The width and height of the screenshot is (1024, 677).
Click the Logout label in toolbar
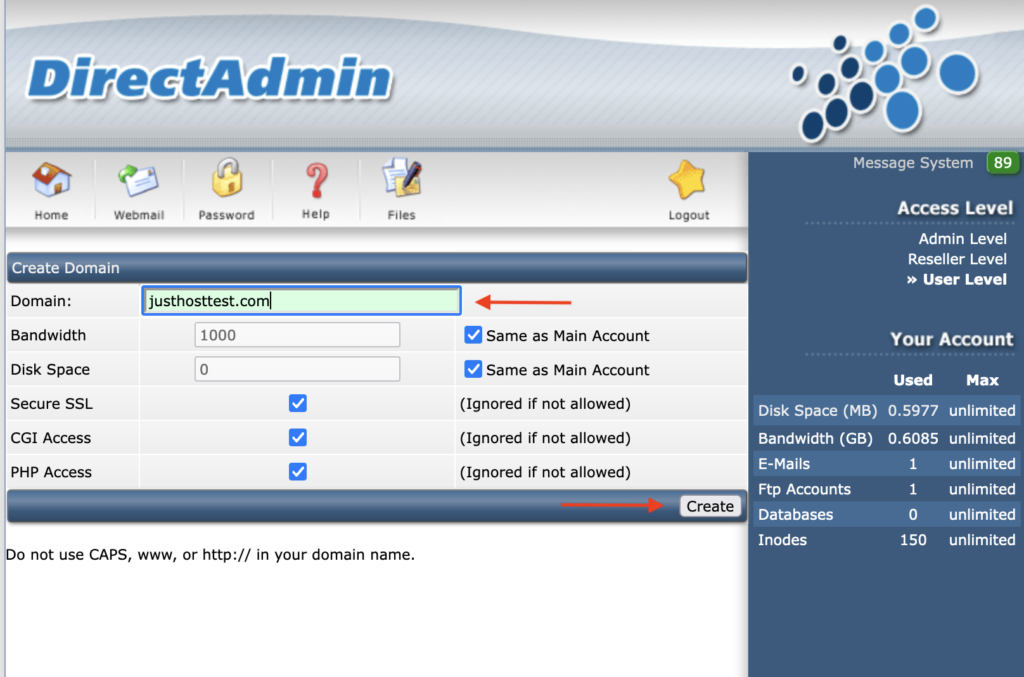coord(688,215)
